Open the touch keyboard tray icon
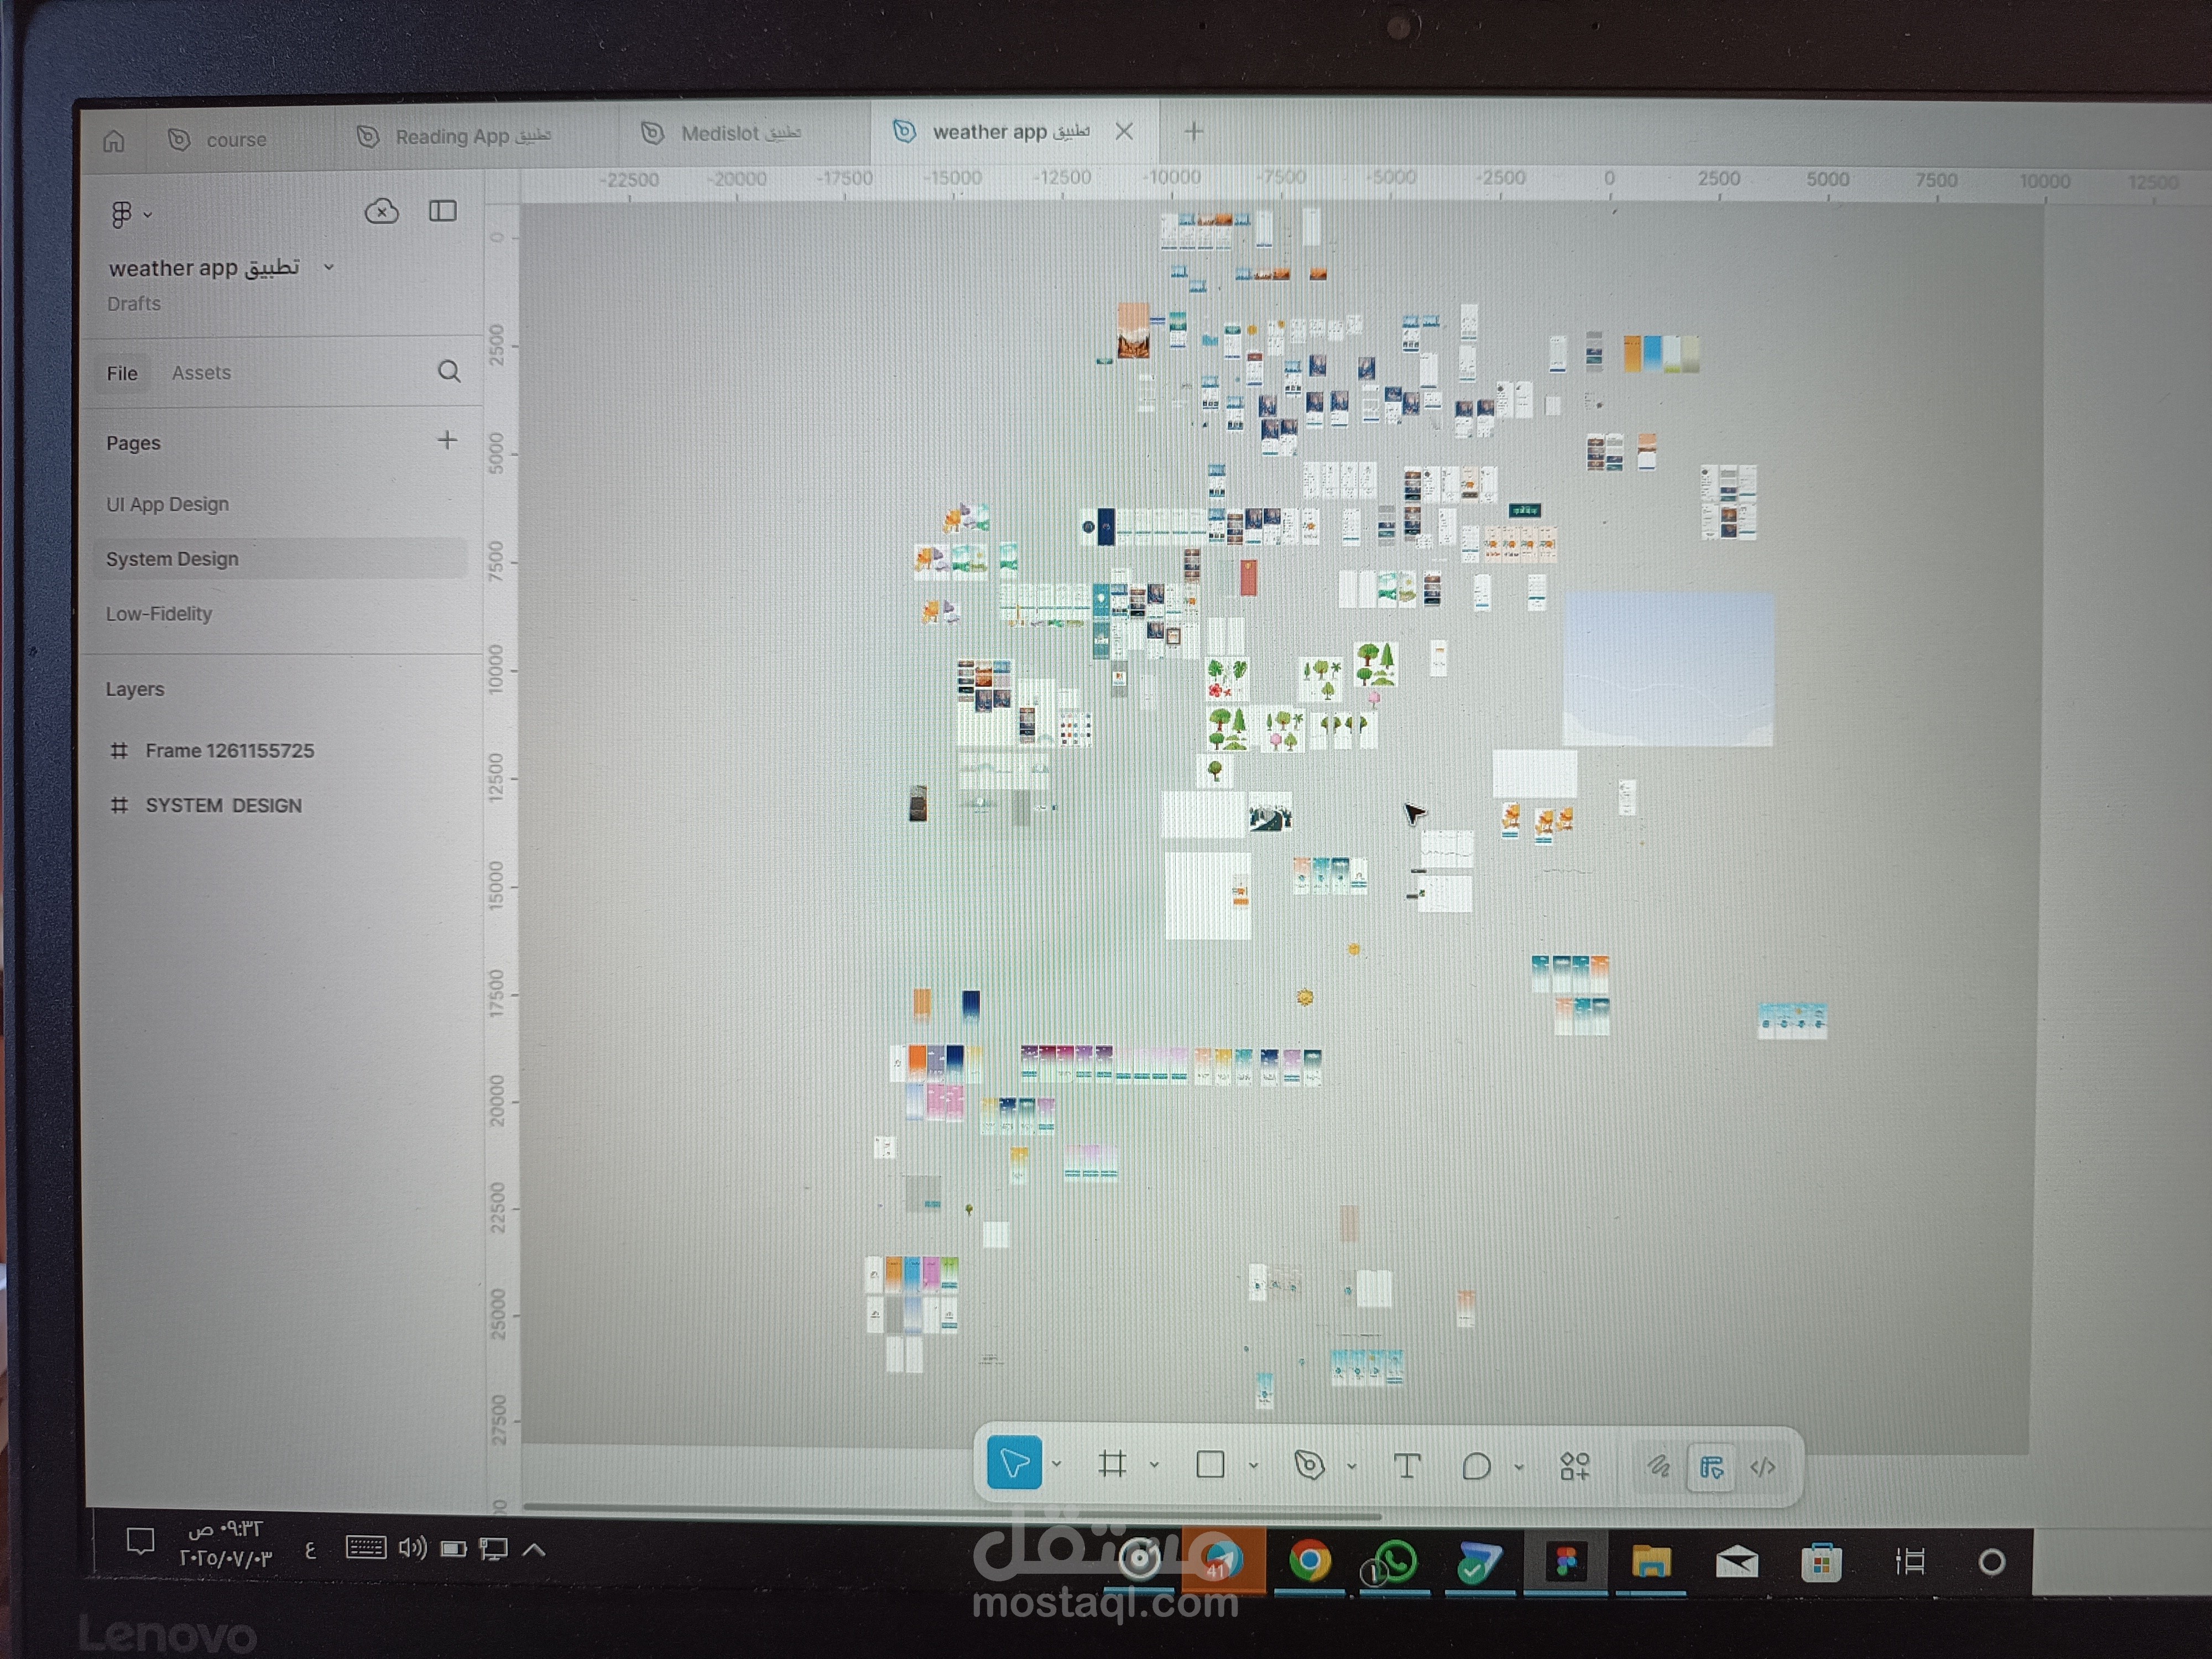The width and height of the screenshot is (2212, 1659). [x=365, y=1548]
